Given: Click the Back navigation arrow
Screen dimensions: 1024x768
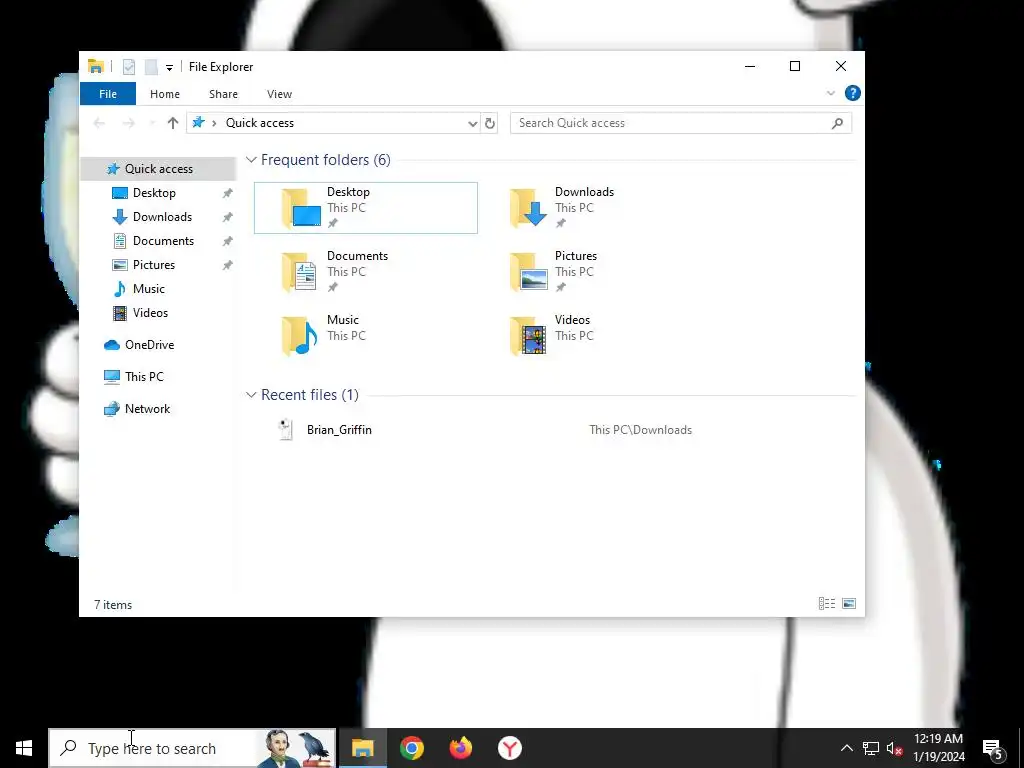Looking at the screenshot, I should pos(99,123).
